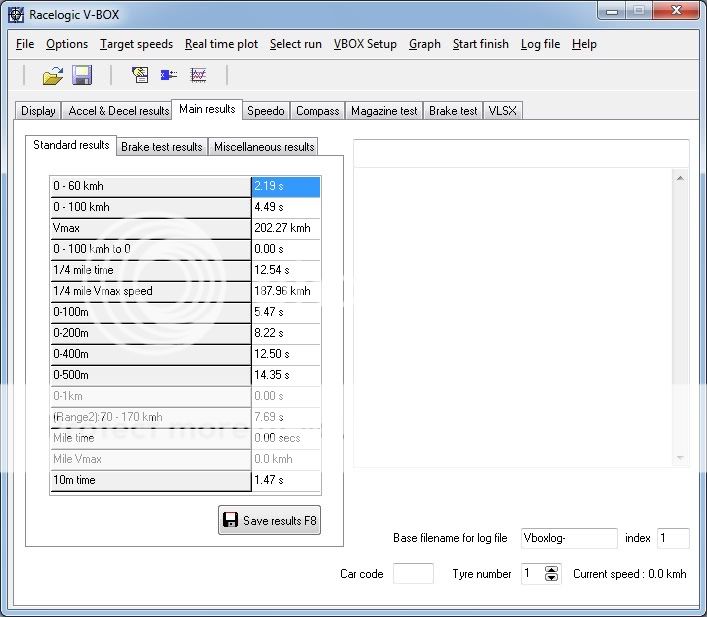Switch to Accel & Decel results tab
Image resolution: width=707 pixels, height=617 pixels.
coord(119,111)
